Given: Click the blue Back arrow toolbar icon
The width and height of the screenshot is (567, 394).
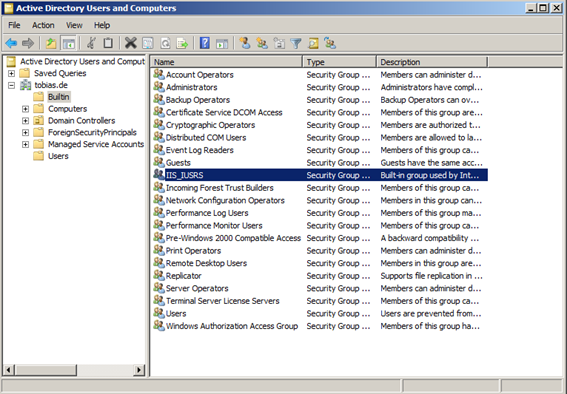Looking at the screenshot, I should pyautogui.click(x=11, y=43).
